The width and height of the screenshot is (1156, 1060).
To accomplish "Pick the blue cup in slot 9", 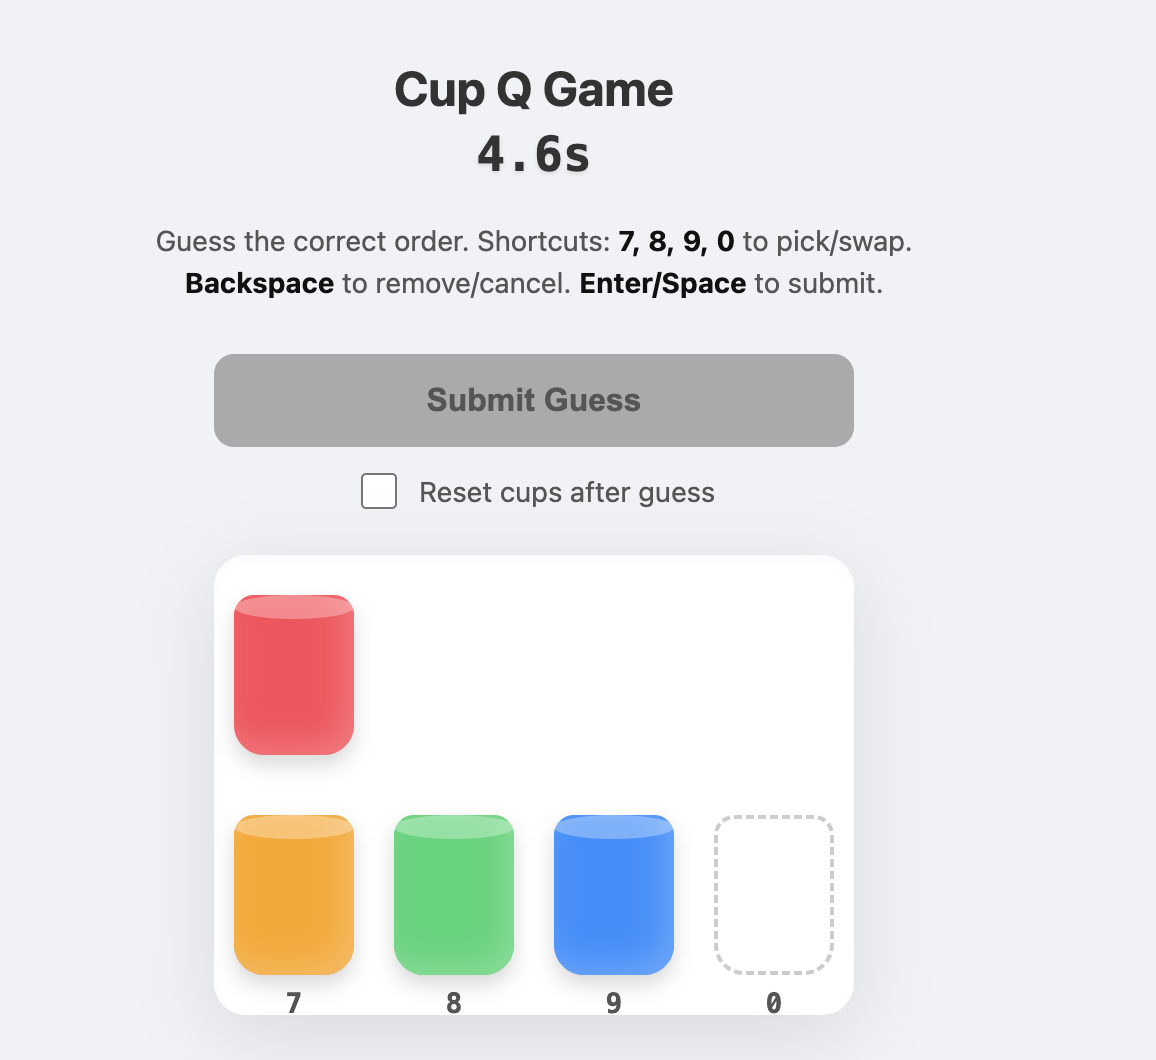I will 613,894.
